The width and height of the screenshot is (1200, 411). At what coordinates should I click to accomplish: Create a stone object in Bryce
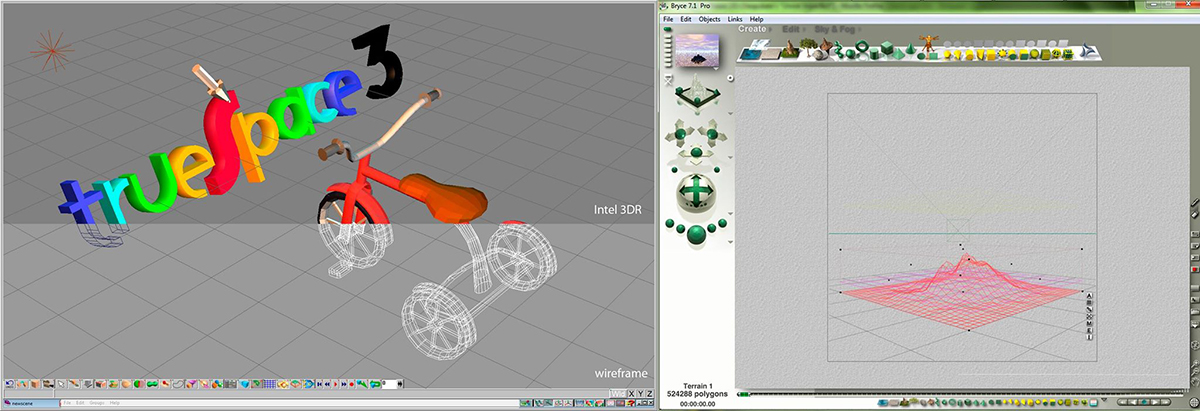click(820, 54)
